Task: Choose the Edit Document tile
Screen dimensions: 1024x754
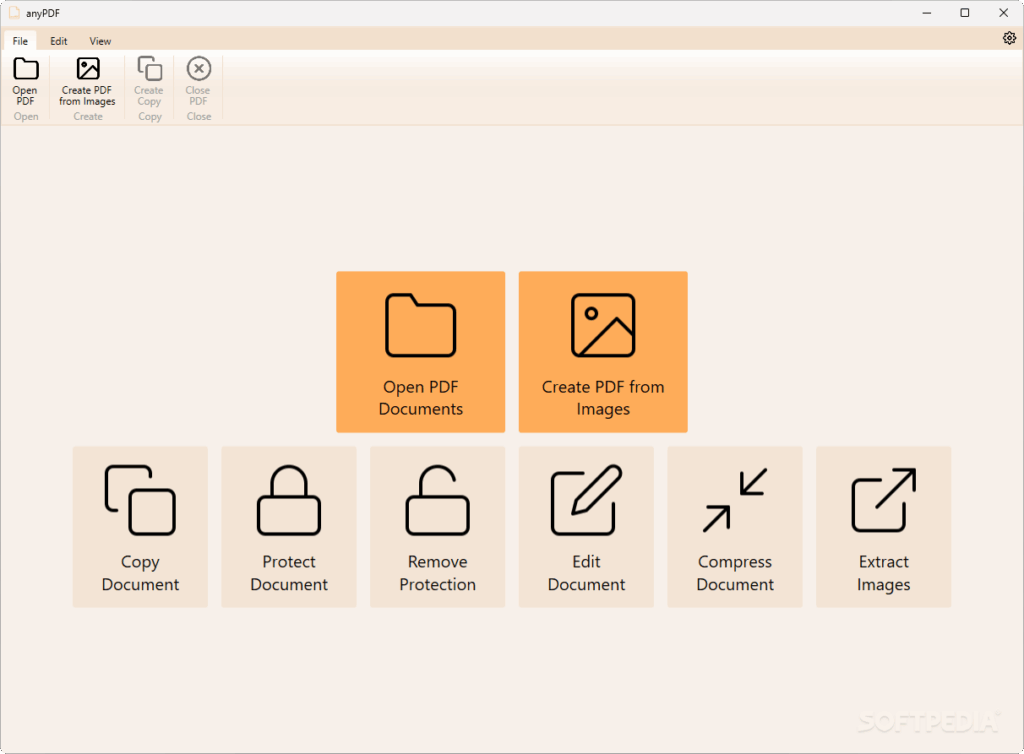Action: pyautogui.click(x=586, y=527)
